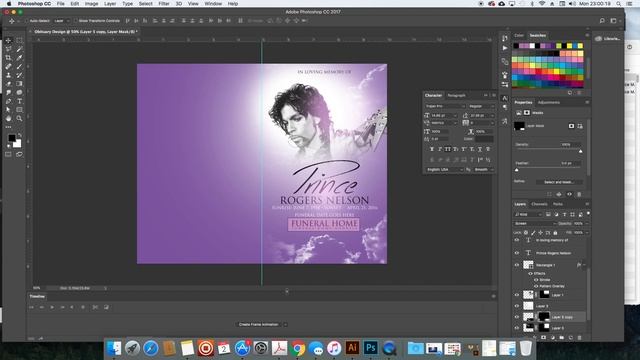Click the Faux Bold button in Character panel
The width and height of the screenshot is (640, 360).
(x=432, y=149)
